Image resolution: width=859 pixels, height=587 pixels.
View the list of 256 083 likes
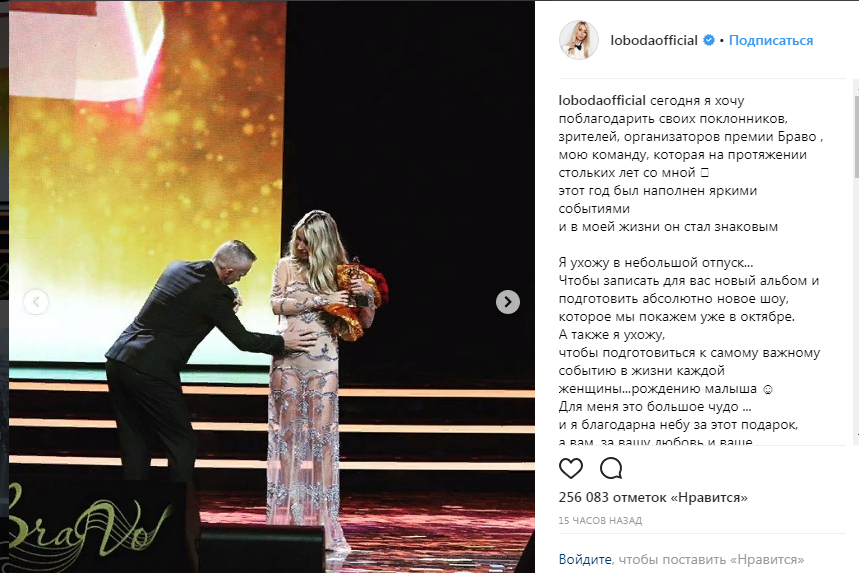click(653, 498)
